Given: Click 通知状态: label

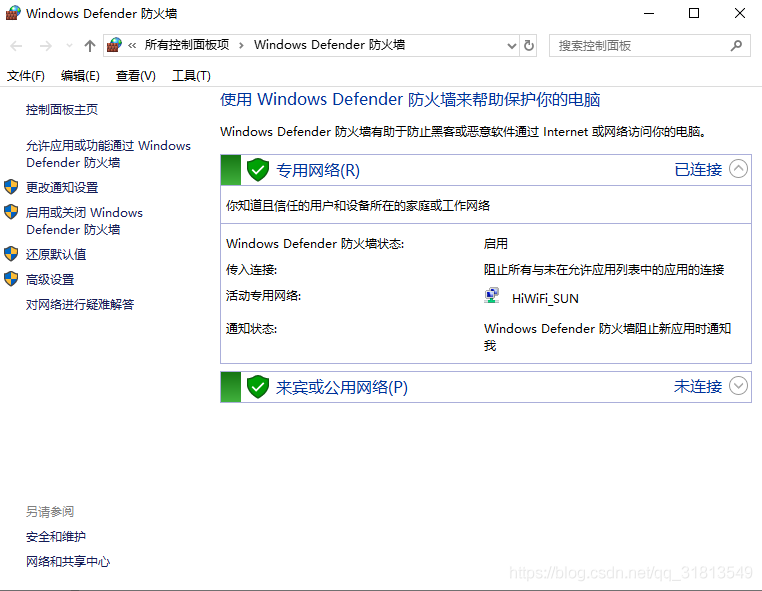Looking at the screenshot, I should [x=251, y=329].
